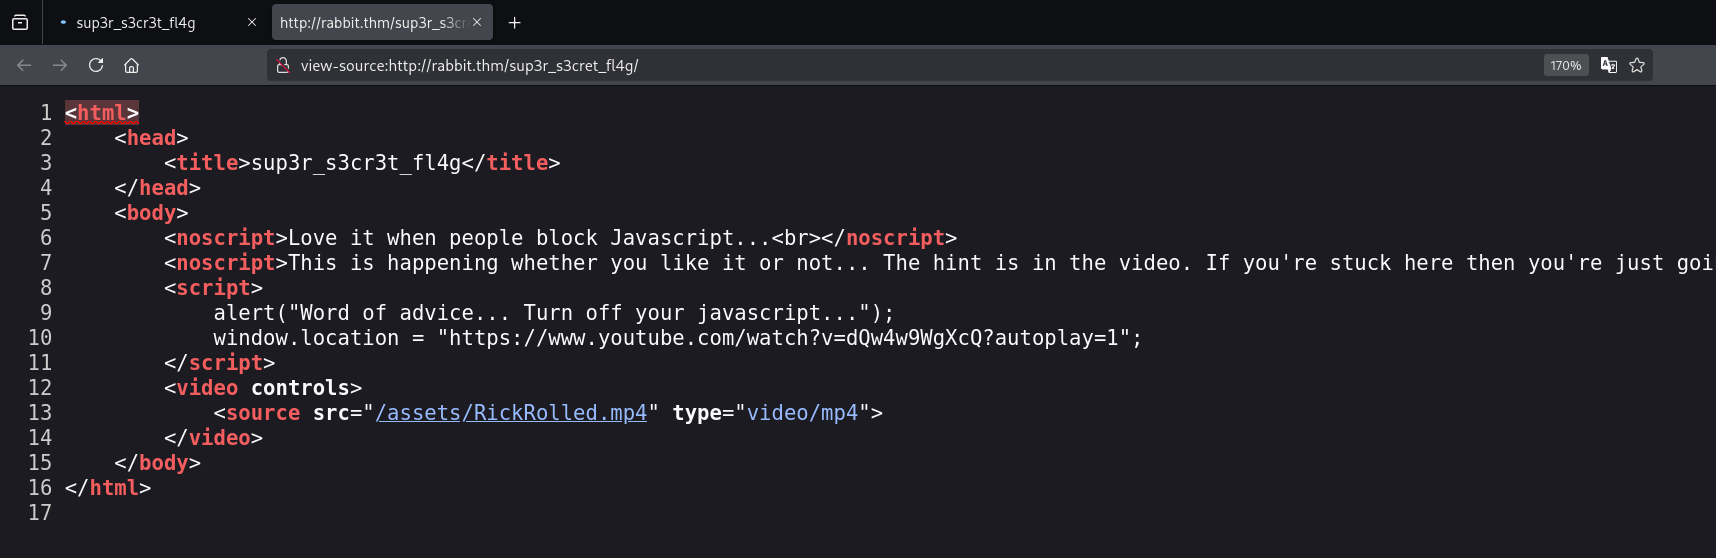This screenshot has height=558, width=1716.
Task: Open the translate page icon
Action: pos(1608,65)
